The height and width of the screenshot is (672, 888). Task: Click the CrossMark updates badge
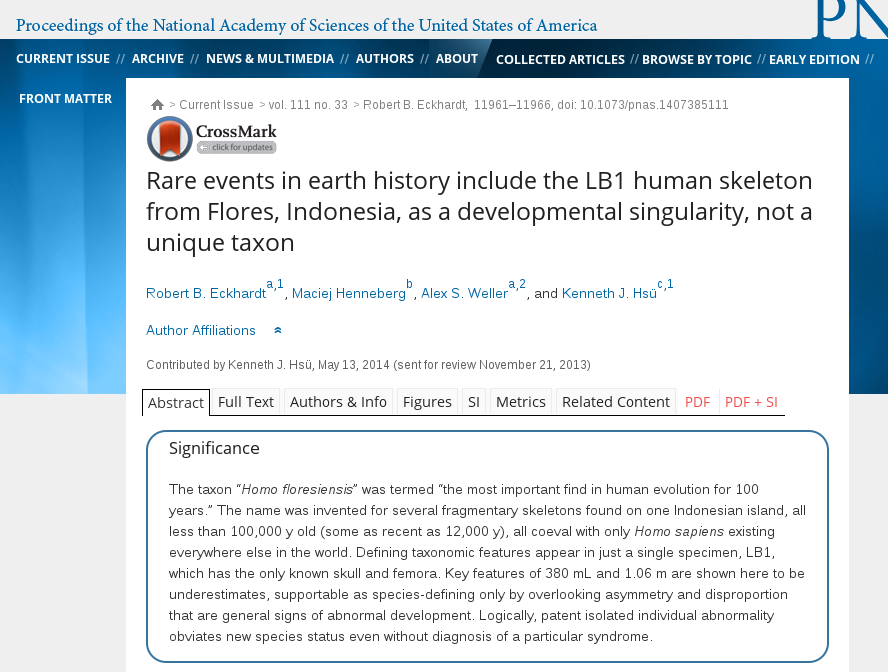(212, 138)
